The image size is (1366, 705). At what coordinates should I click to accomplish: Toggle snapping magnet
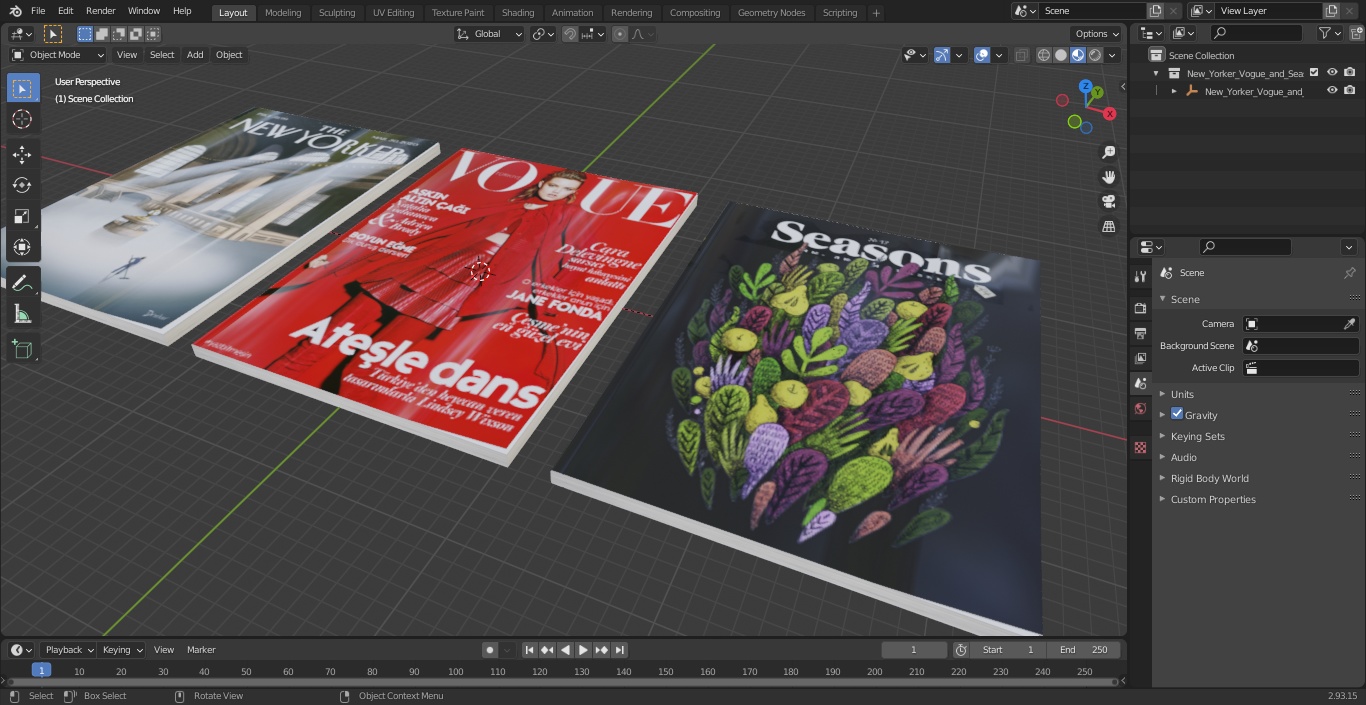pyautogui.click(x=570, y=34)
